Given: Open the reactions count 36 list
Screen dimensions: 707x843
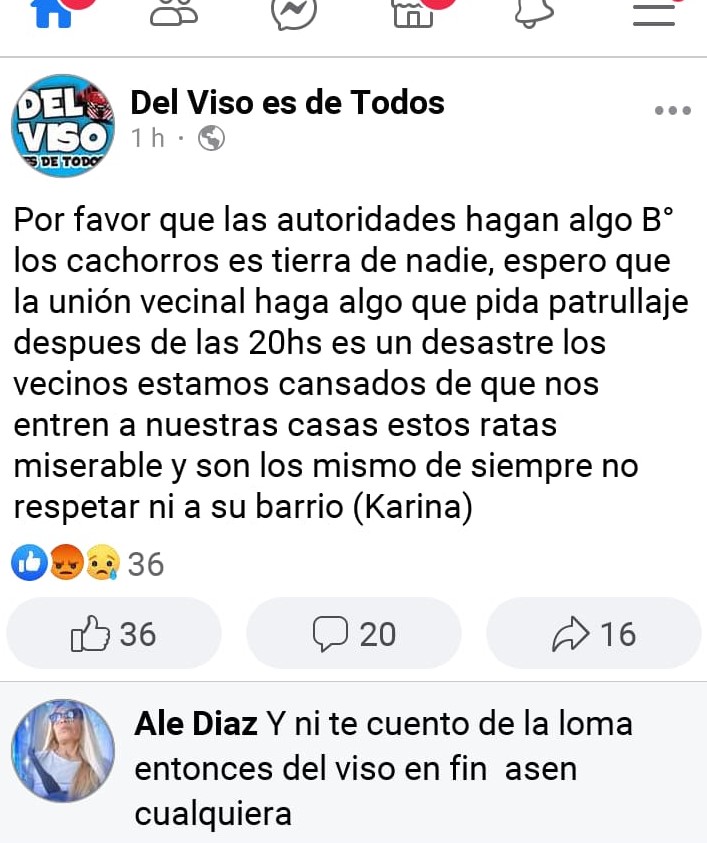Looking at the screenshot, I should click(146, 564).
